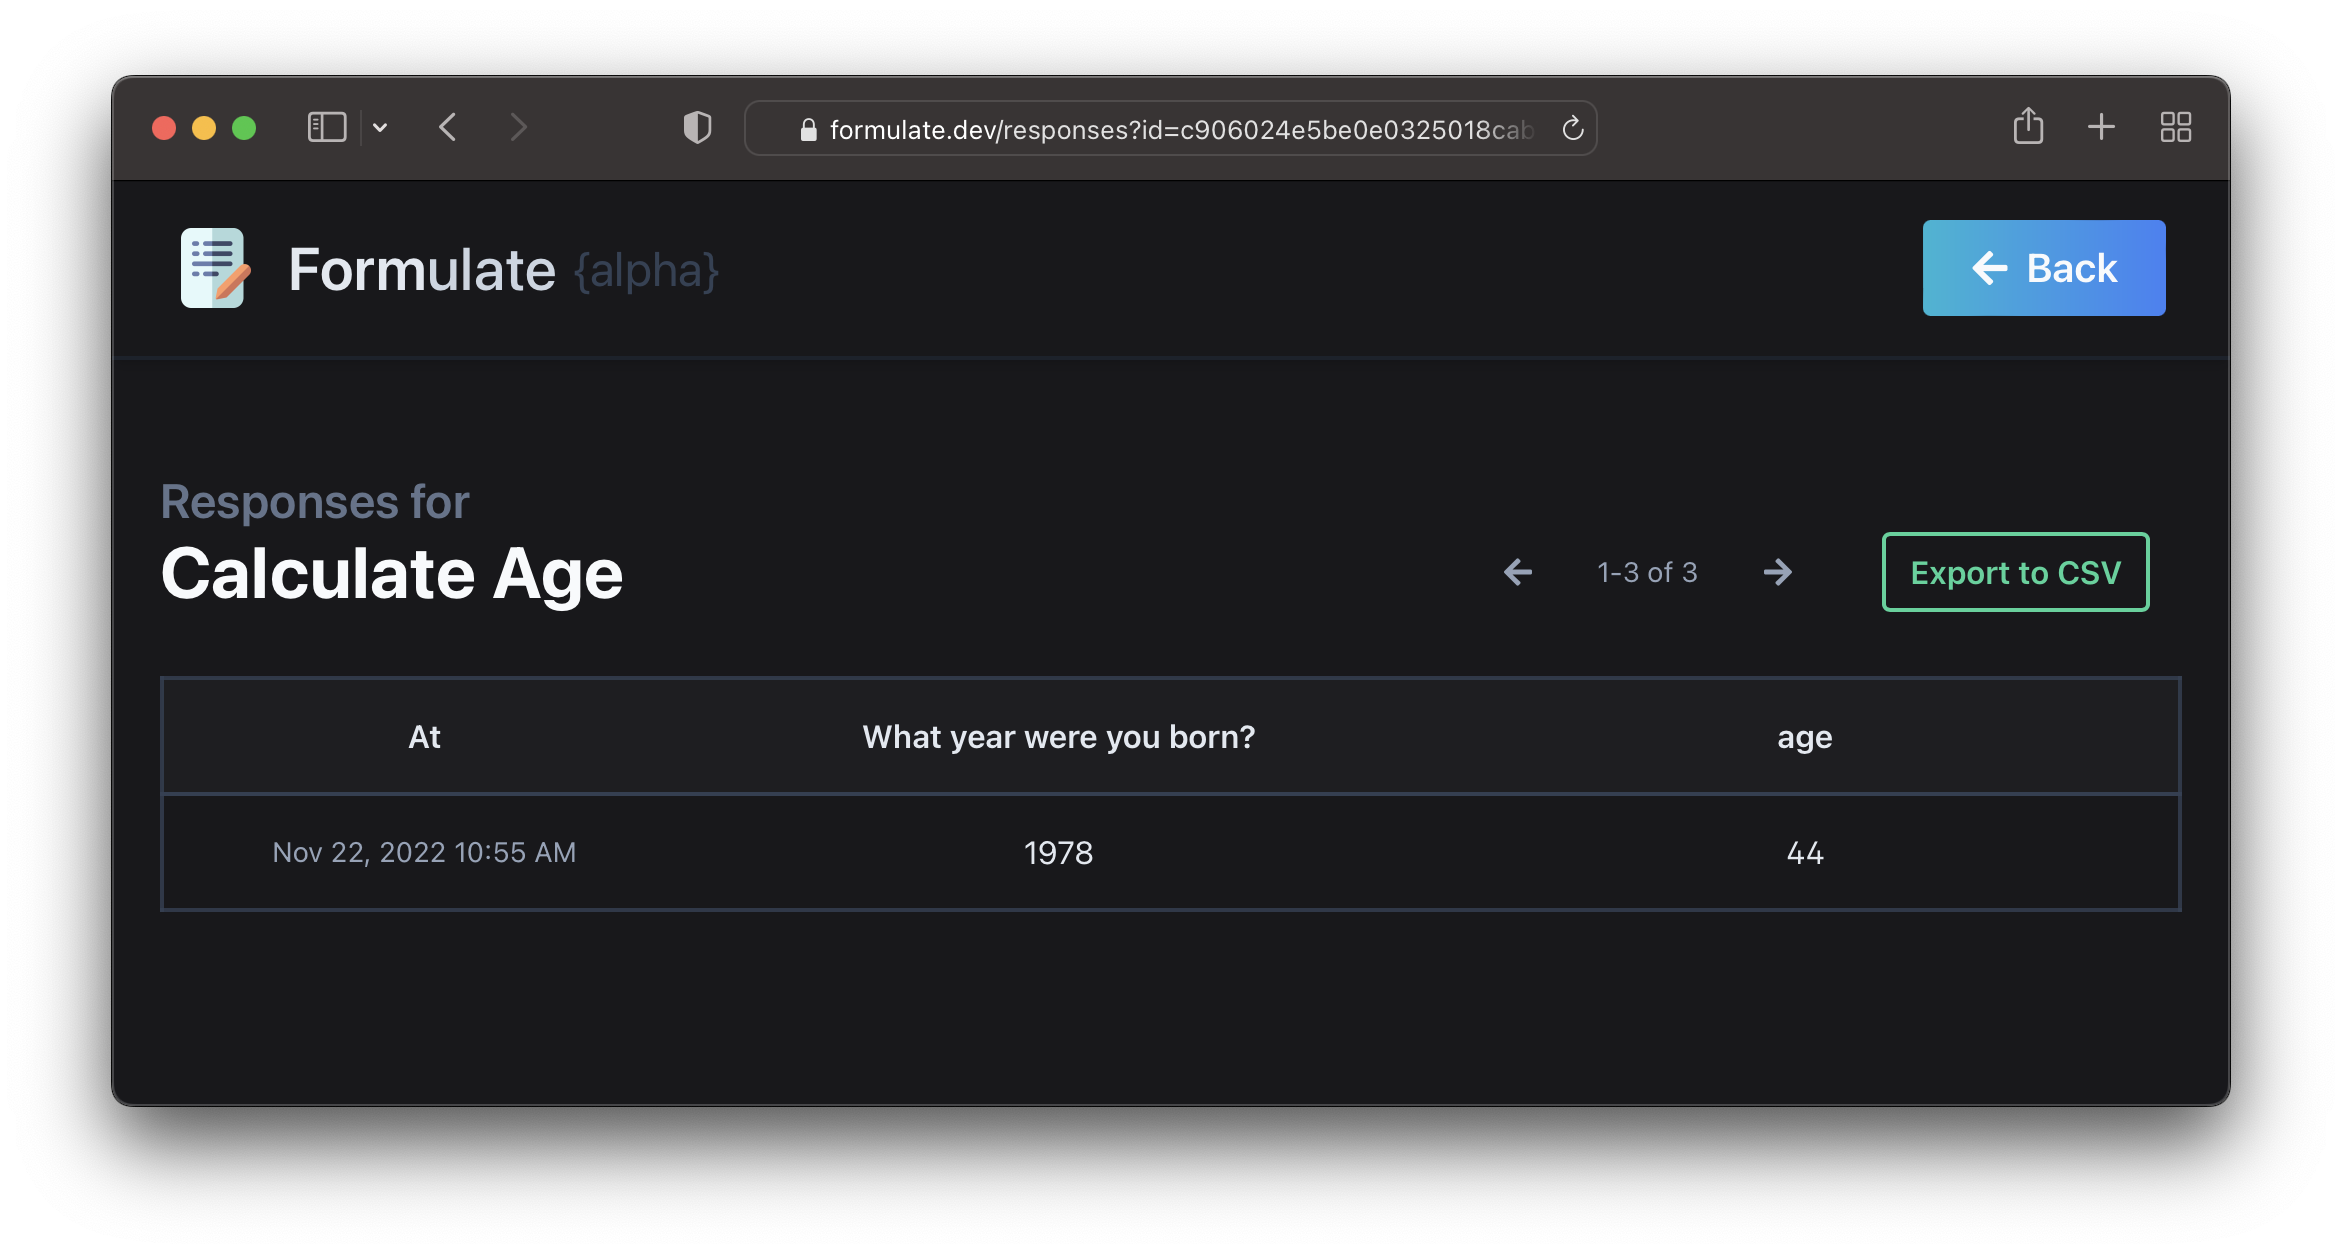2342x1254 pixels.
Task: Open a new tab with plus icon
Action: pyautogui.click(x=2101, y=127)
